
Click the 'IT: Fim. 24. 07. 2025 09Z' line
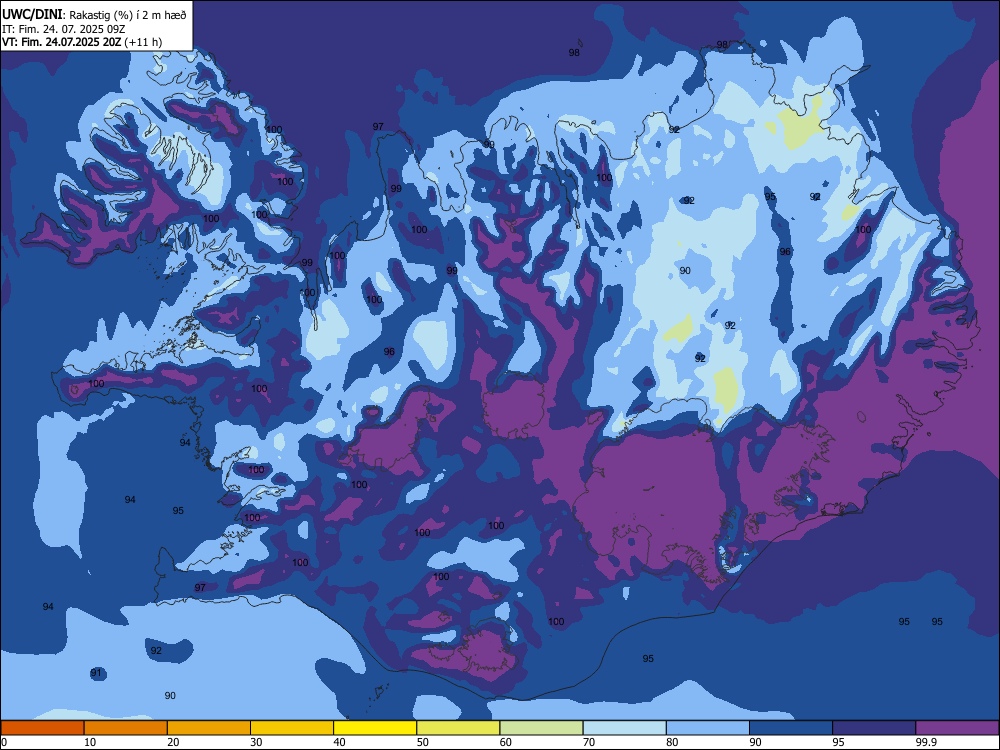tap(64, 29)
